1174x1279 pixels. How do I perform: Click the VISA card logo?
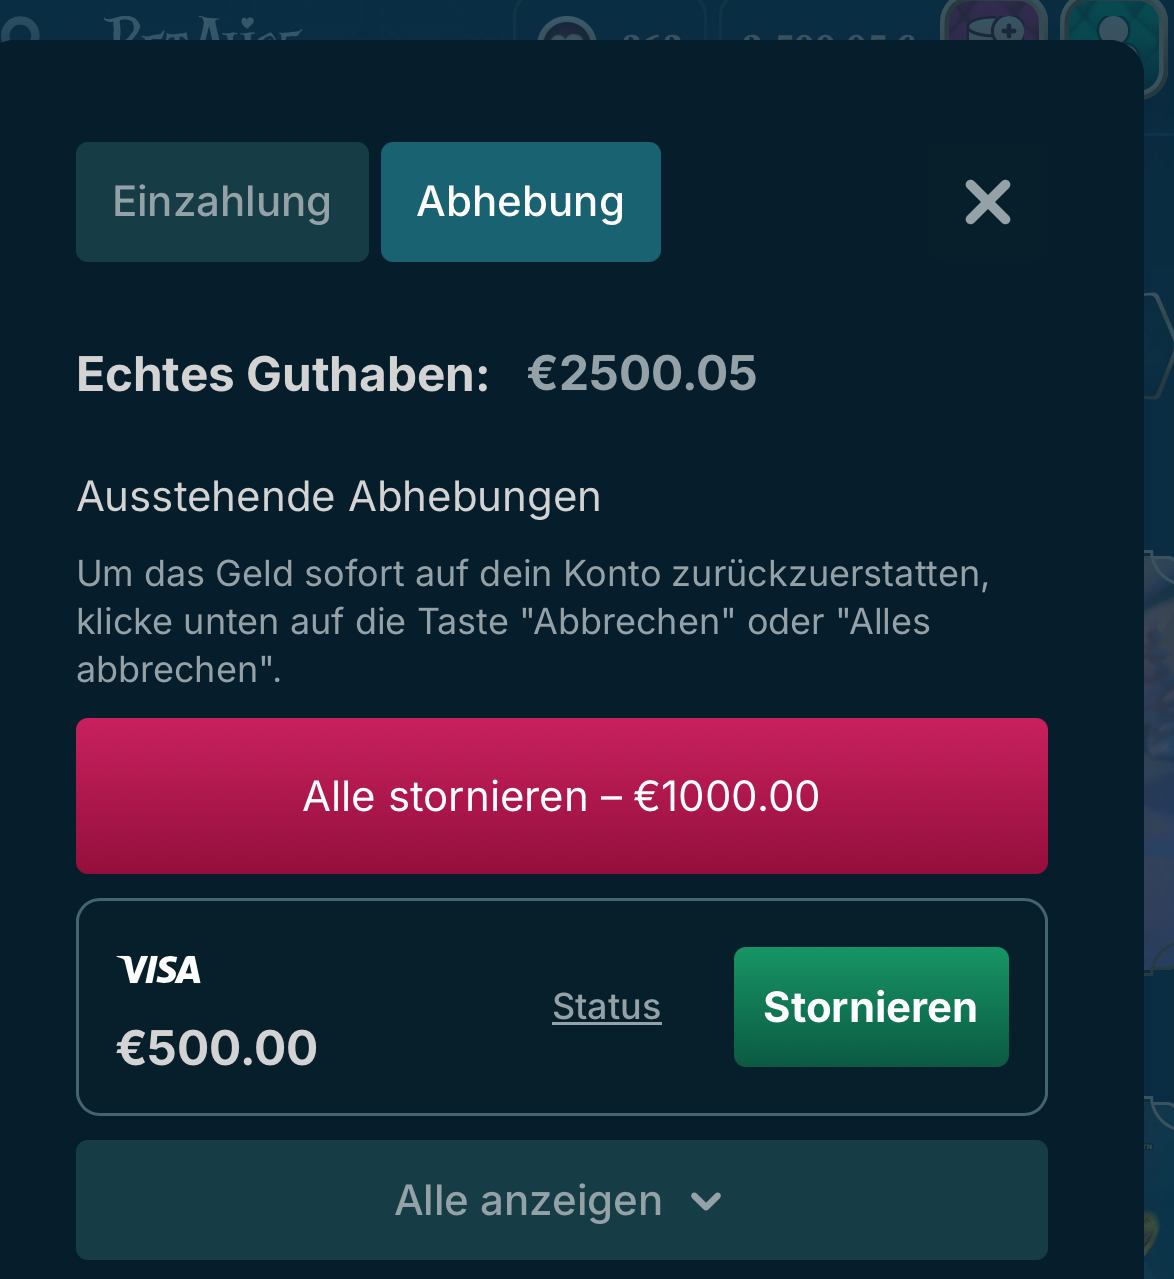[x=159, y=969]
